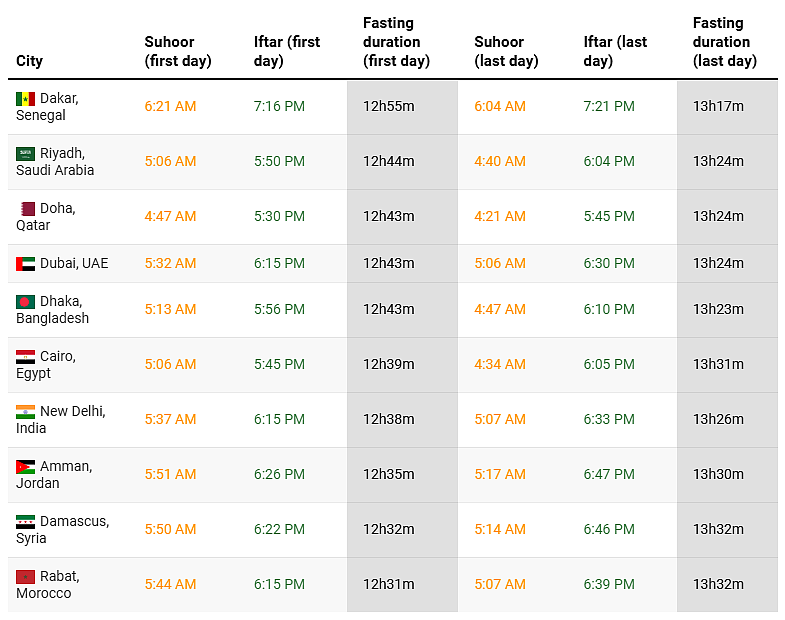Click the UAE flag icon
This screenshot has height=620, width=785.
26,264
